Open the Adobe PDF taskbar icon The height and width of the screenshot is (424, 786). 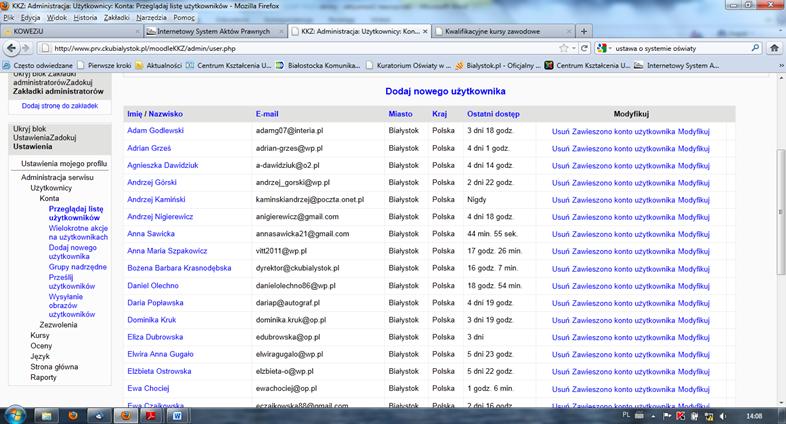(151, 415)
